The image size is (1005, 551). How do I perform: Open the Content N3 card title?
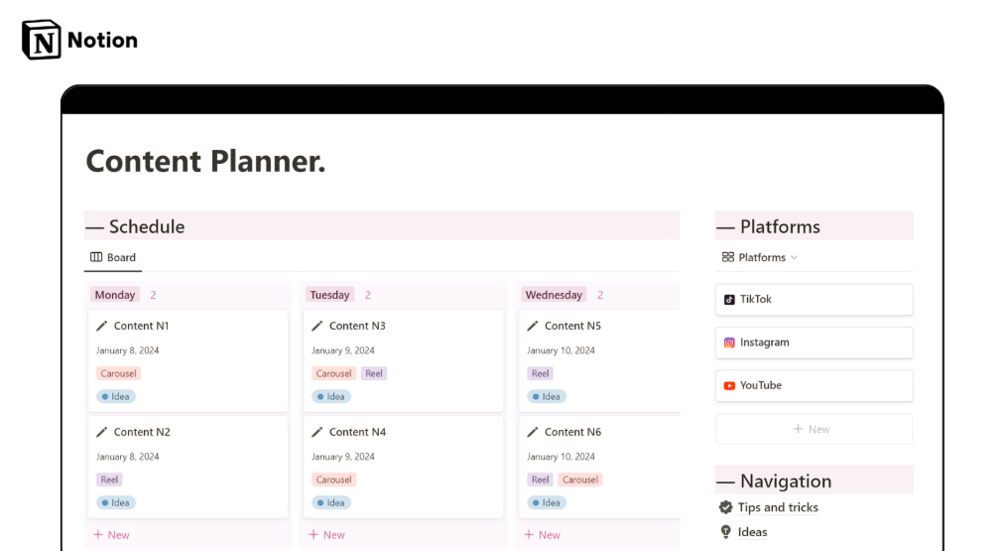point(358,326)
